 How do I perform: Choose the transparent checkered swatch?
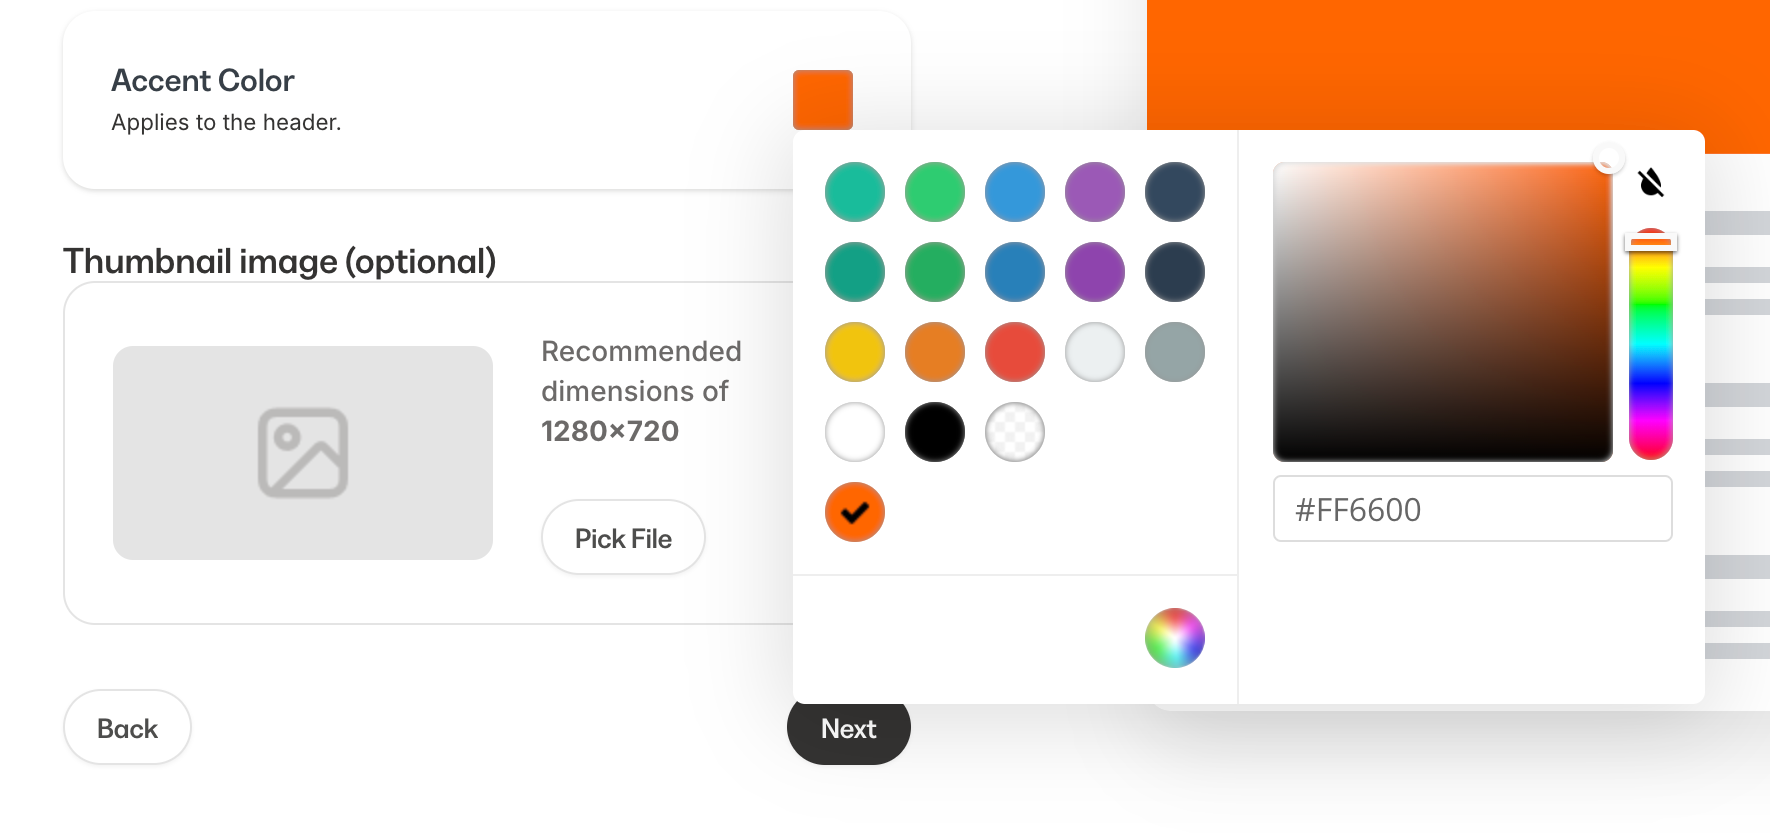pyautogui.click(x=1015, y=432)
